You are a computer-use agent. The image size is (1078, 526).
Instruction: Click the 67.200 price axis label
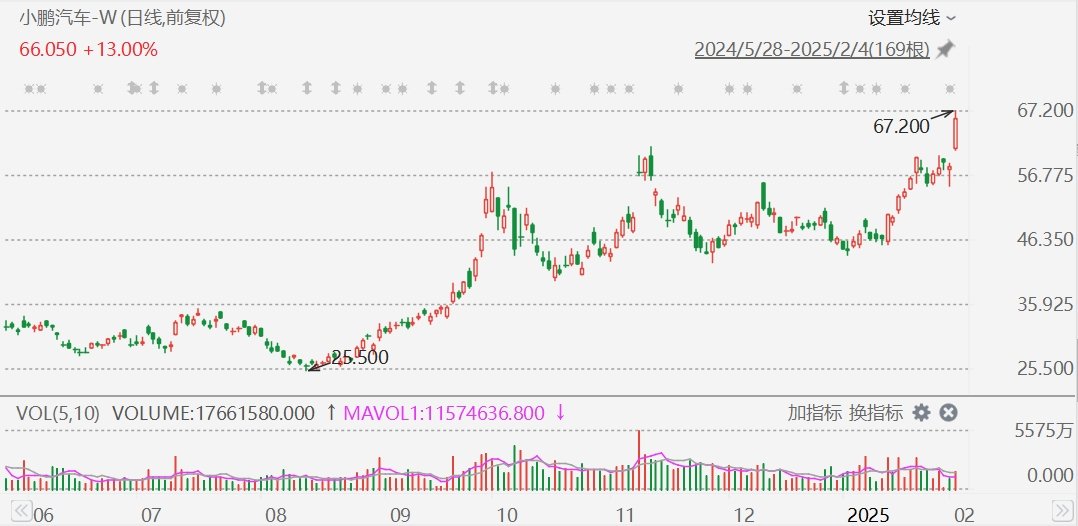tap(1045, 111)
